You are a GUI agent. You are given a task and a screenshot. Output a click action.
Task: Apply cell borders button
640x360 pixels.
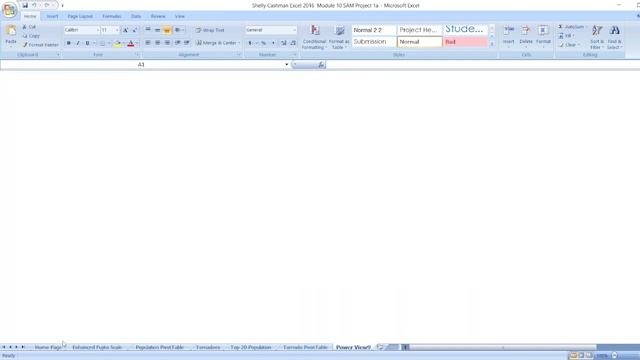coord(102,43)
